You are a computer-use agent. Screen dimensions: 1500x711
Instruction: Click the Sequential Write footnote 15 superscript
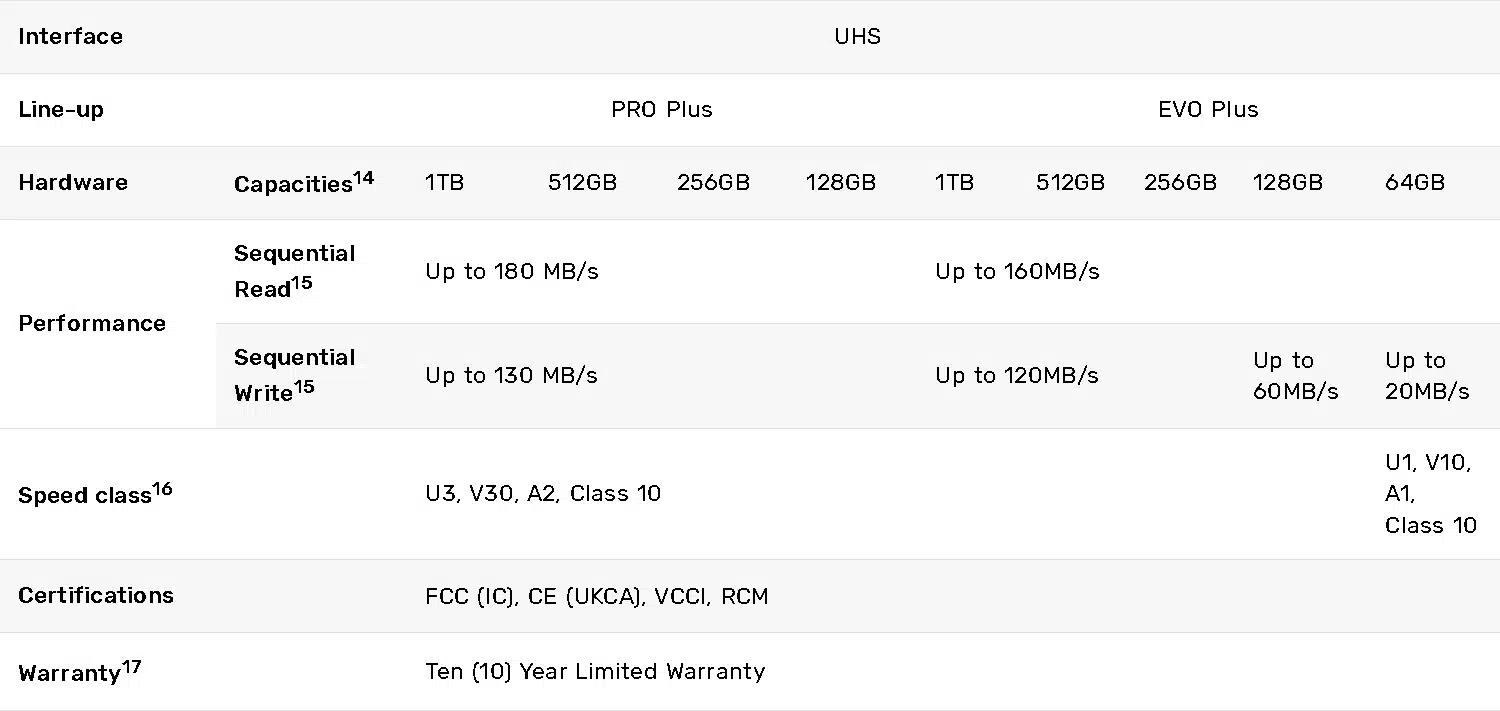304,386
